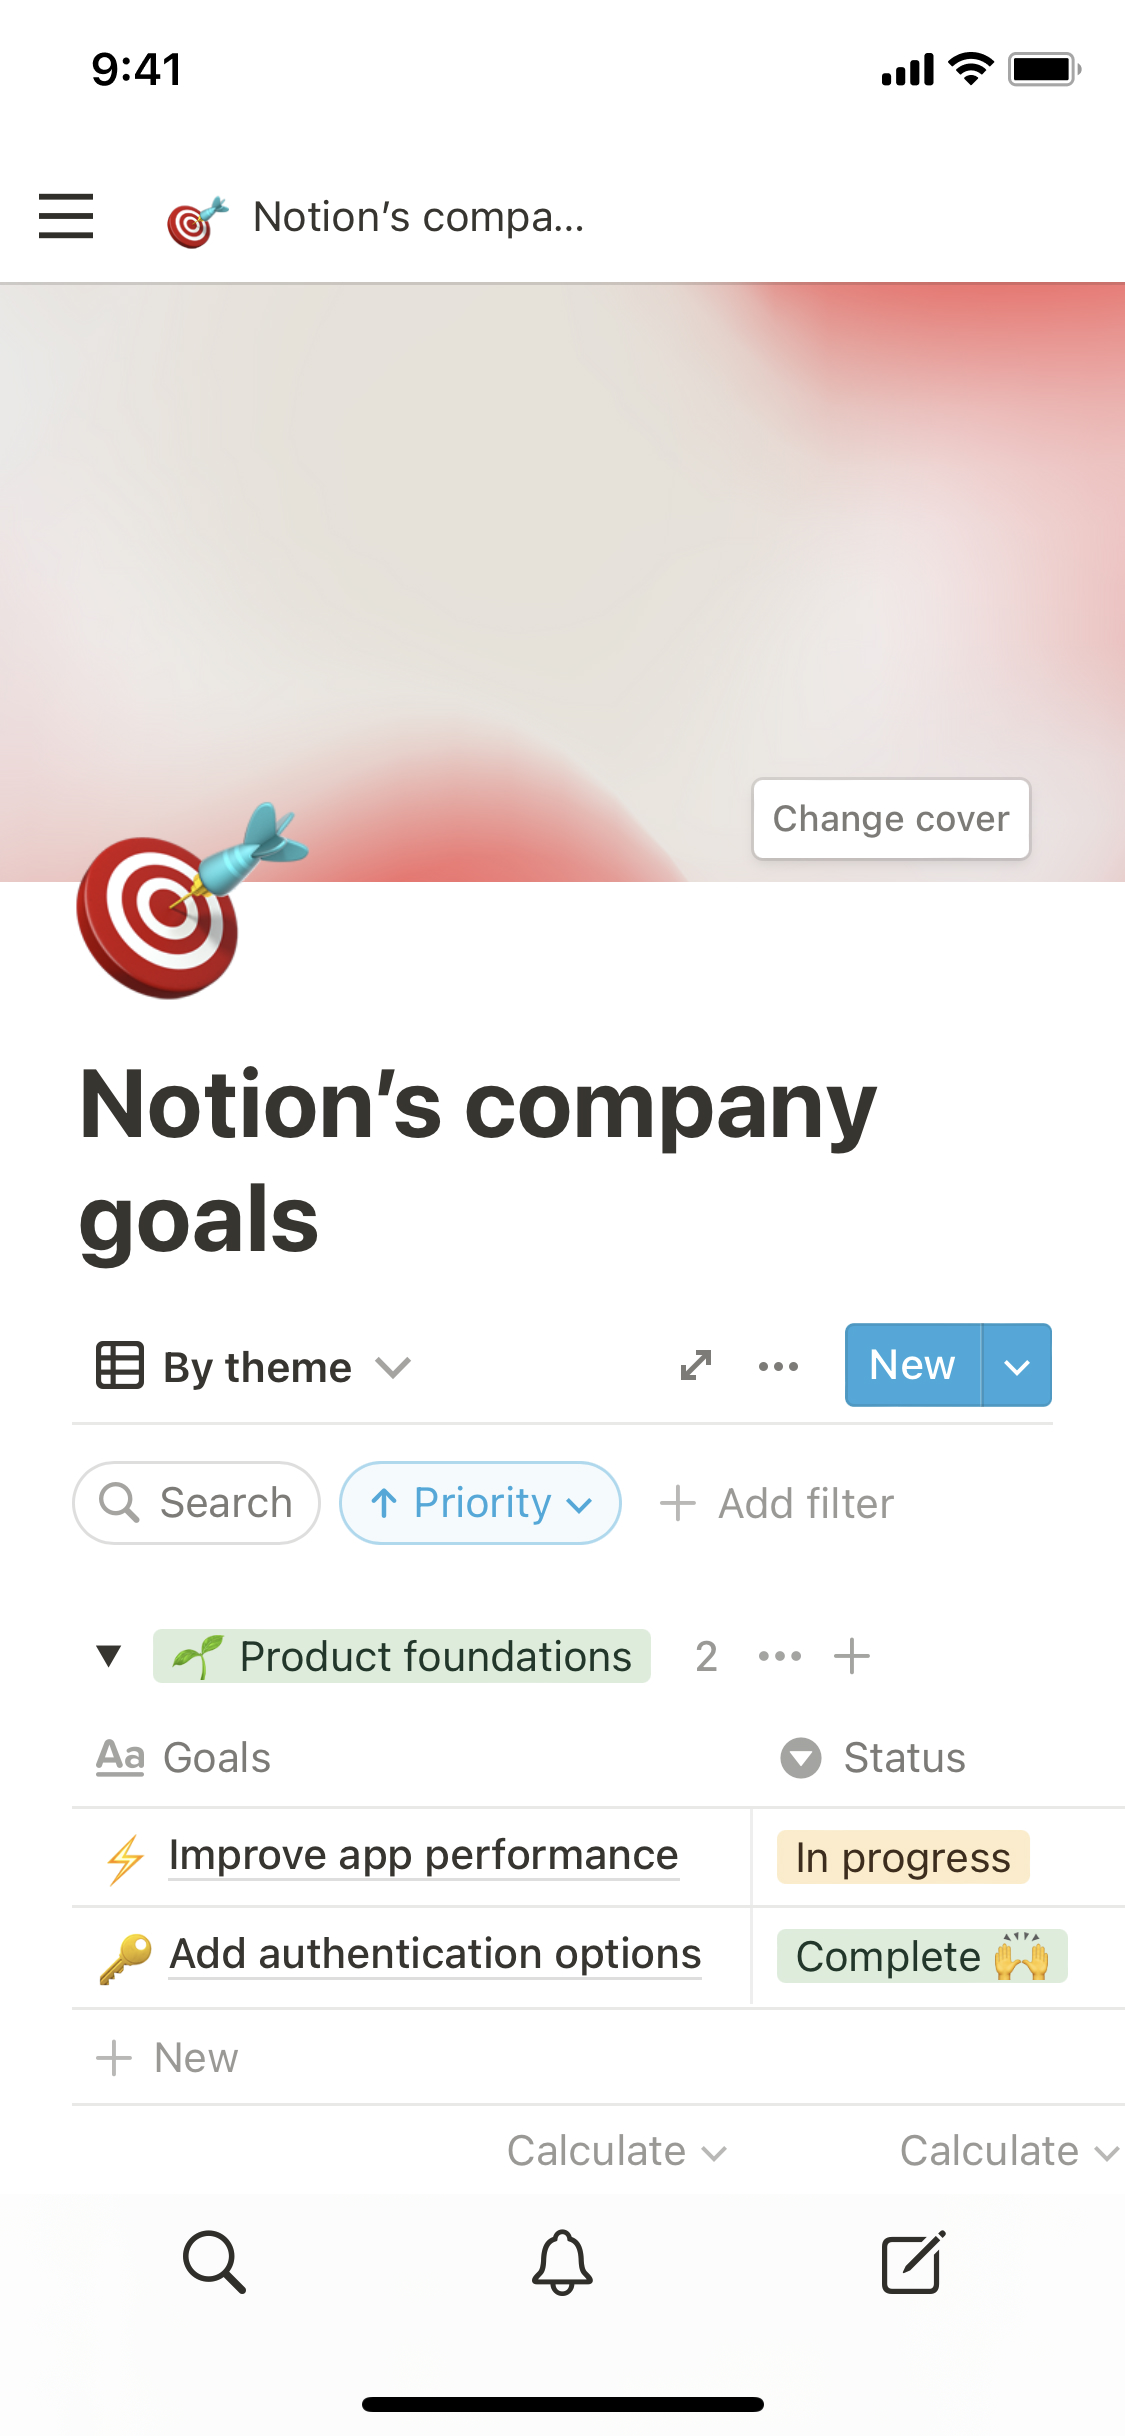The height and width of the screenshot is (2436, 1125).
Task: Collapse the Product foundations group
Action: pyautogui.click(x=109, y=1656)
